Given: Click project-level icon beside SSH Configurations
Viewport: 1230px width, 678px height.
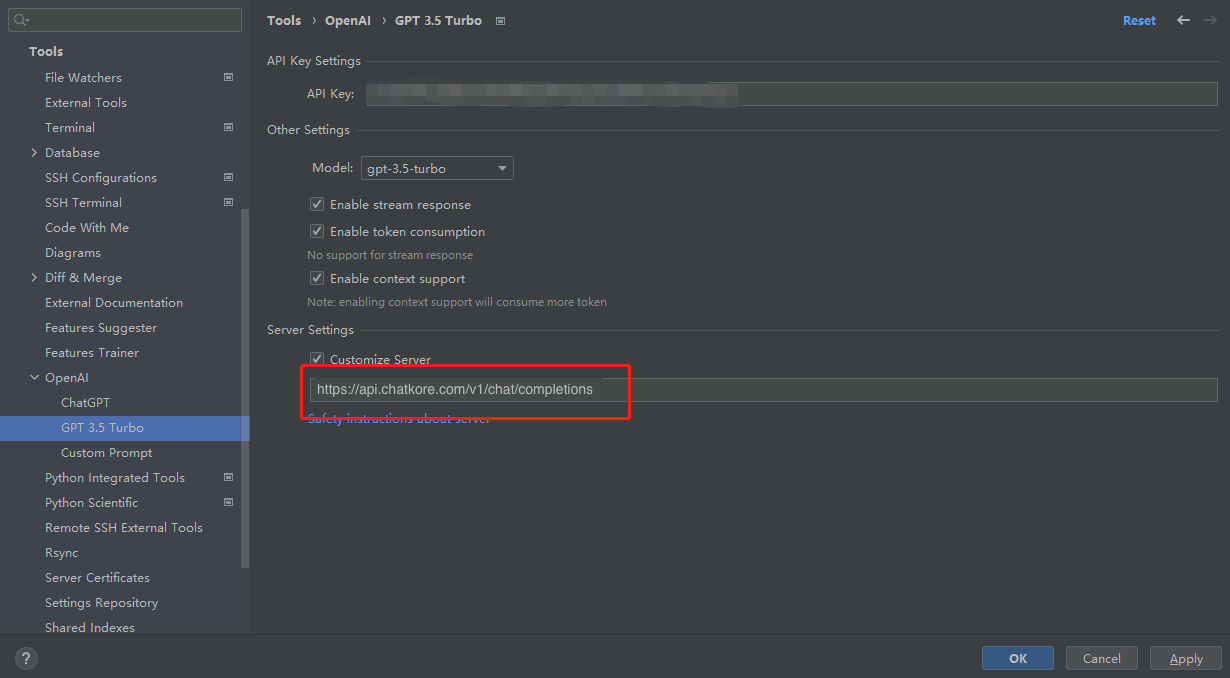Looking at the screenshot, I should 228,177.
